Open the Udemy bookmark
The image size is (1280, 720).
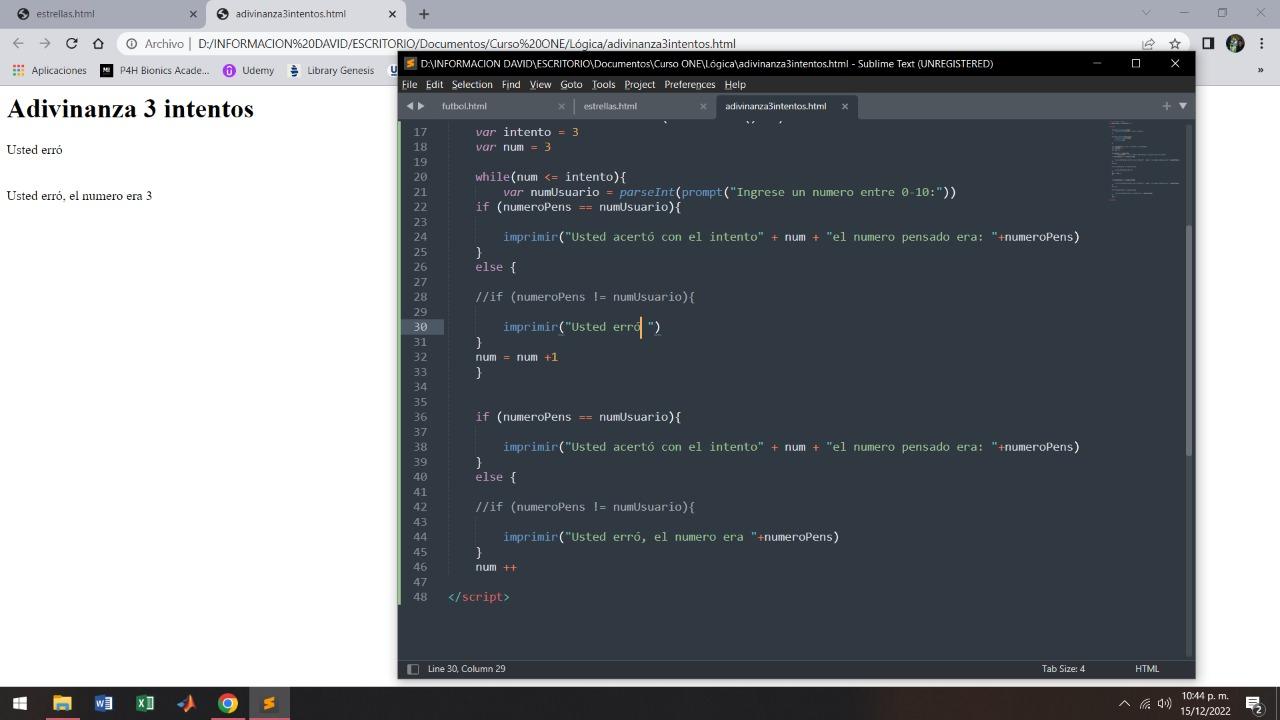coord(248,70)
